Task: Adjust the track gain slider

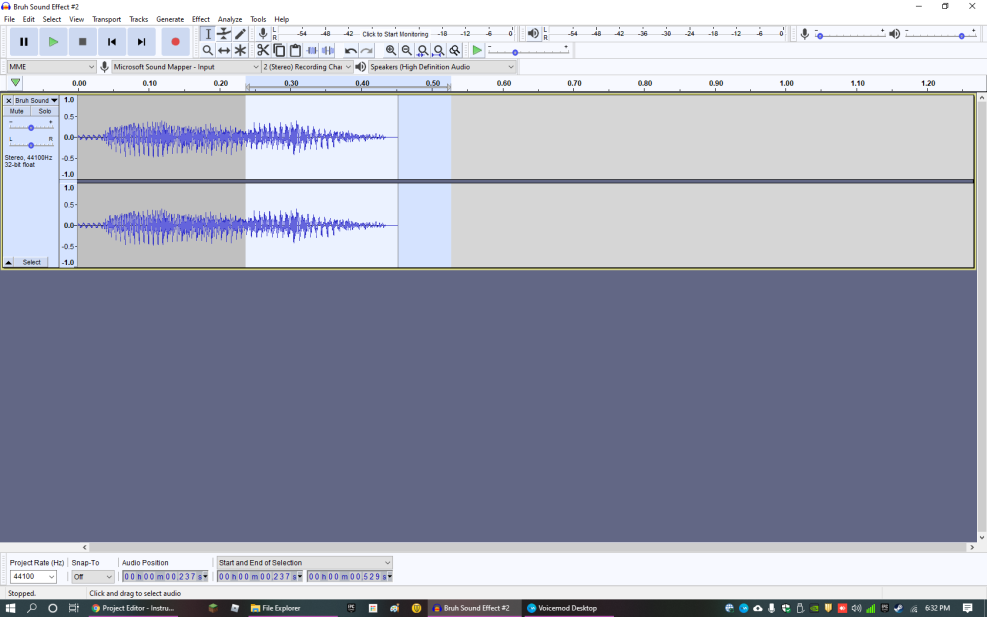Action: [31, 128]
